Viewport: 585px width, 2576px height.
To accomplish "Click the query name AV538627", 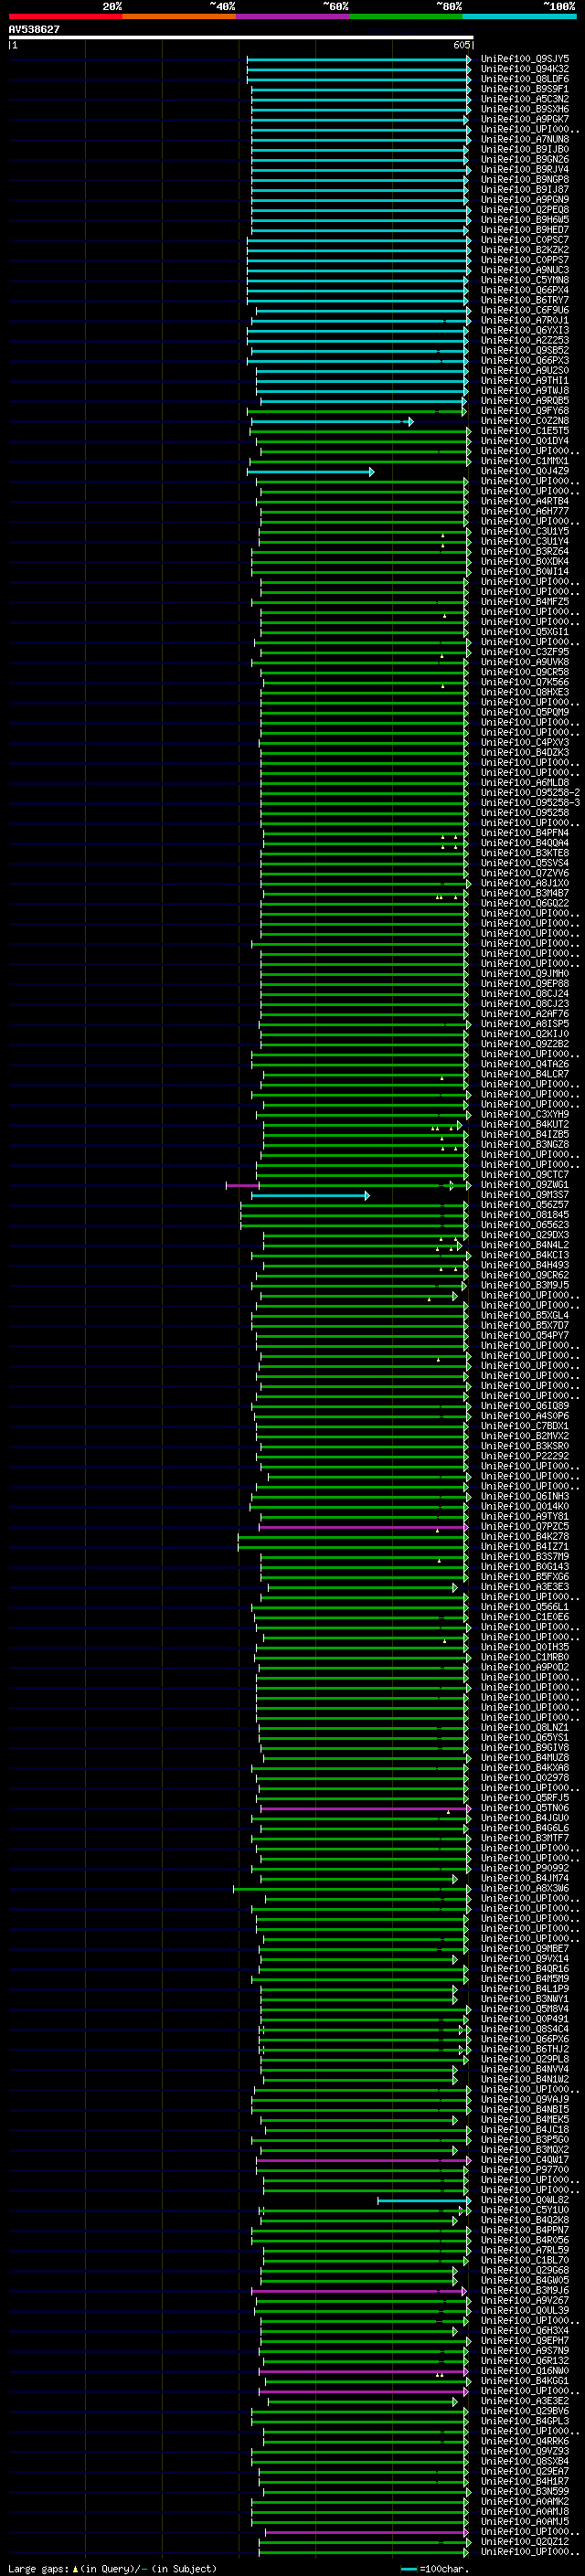I will click(34, 29).
